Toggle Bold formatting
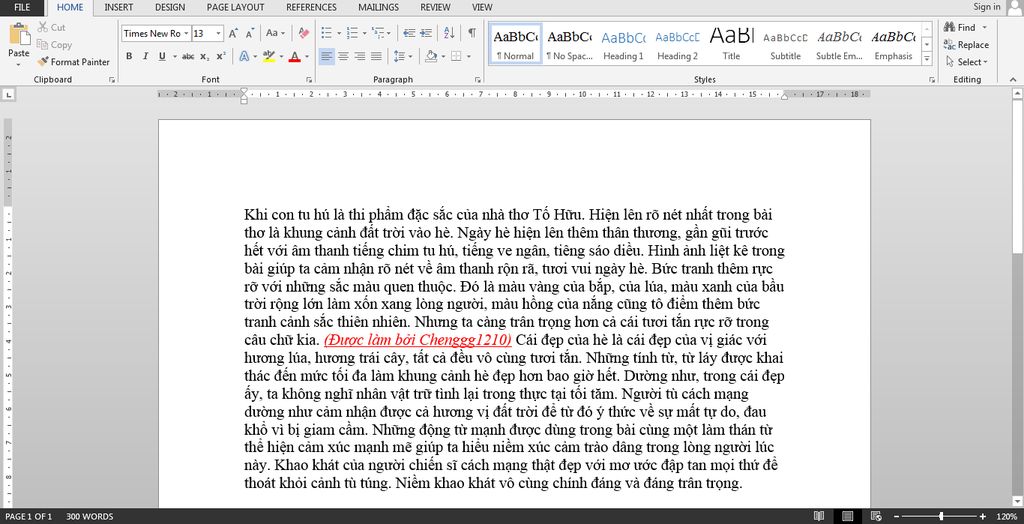 coord(129,56)
